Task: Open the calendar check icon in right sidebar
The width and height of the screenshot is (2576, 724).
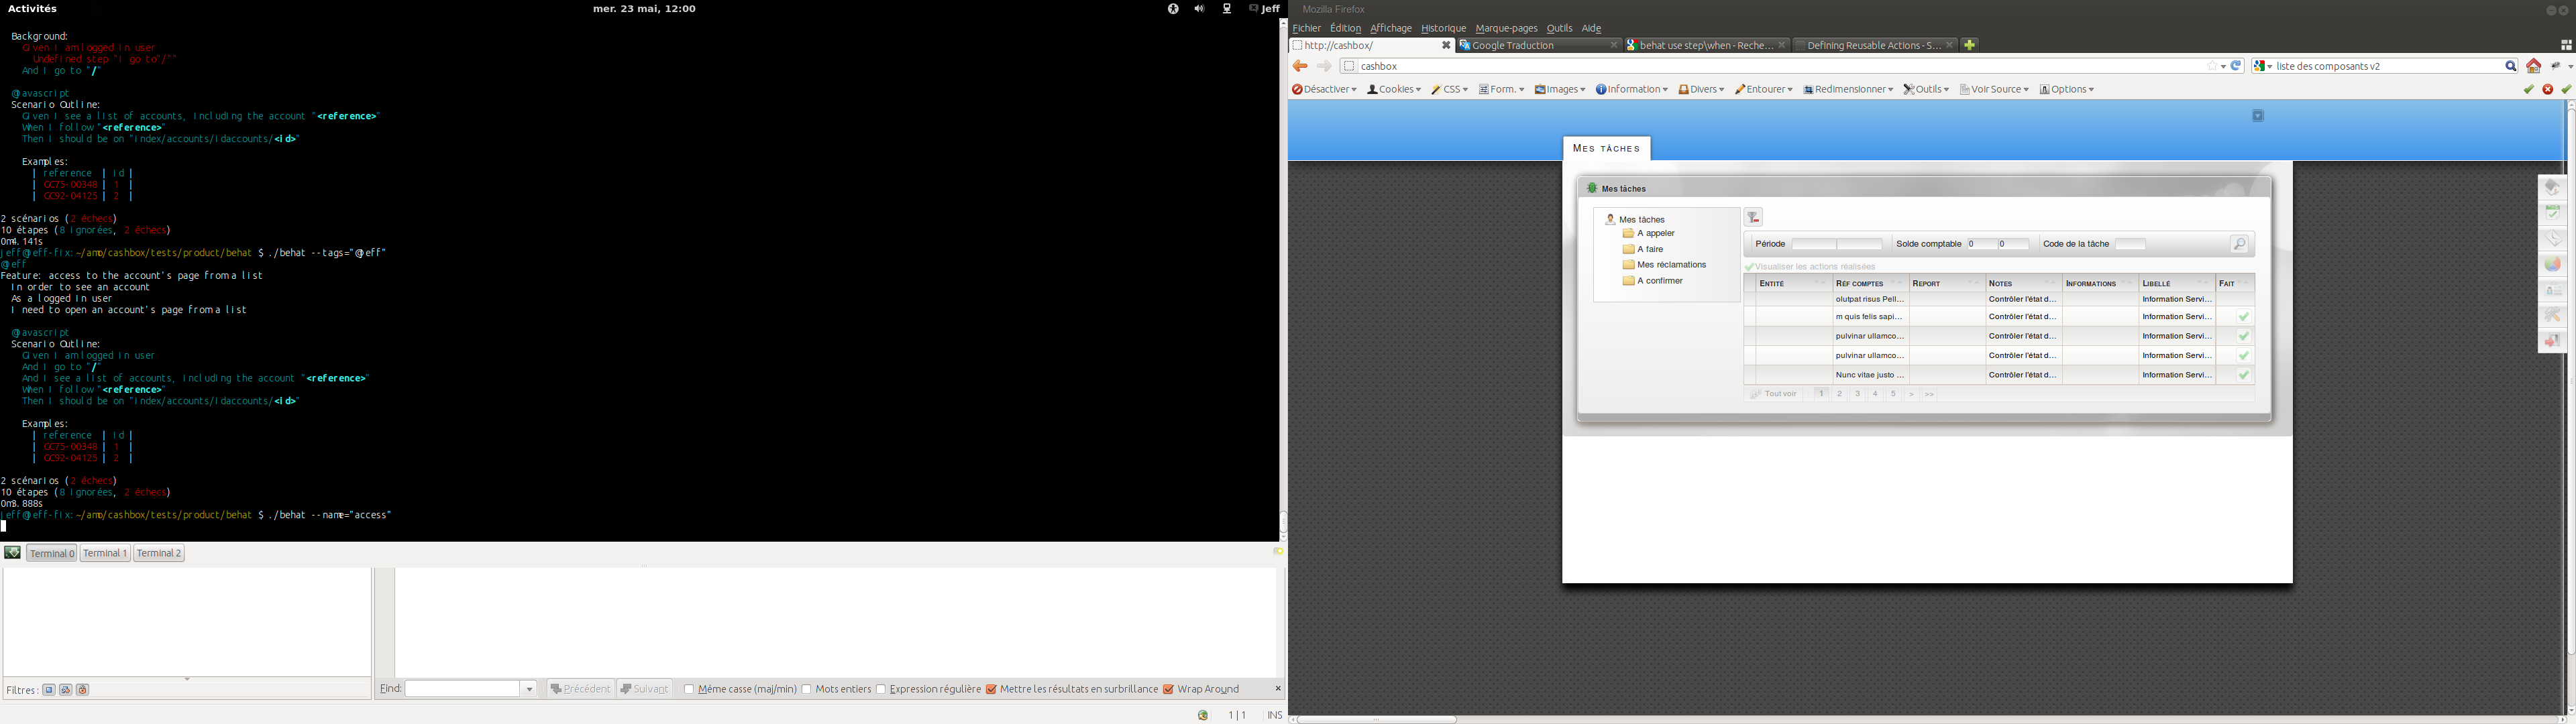Action: [x=2553, y=213]
